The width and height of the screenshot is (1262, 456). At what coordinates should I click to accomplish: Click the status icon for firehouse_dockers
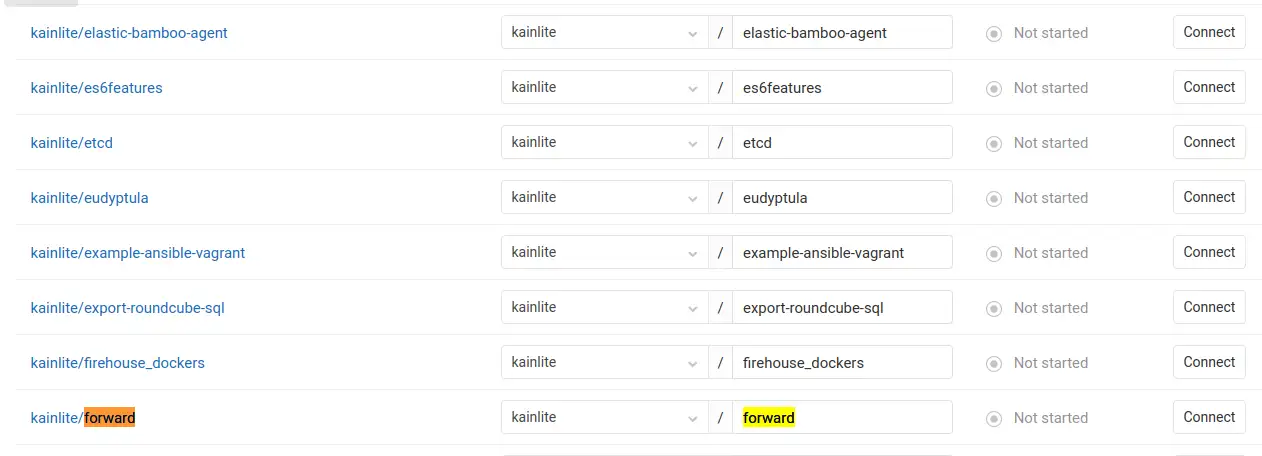pyautogui.click(x=994, y=363)
